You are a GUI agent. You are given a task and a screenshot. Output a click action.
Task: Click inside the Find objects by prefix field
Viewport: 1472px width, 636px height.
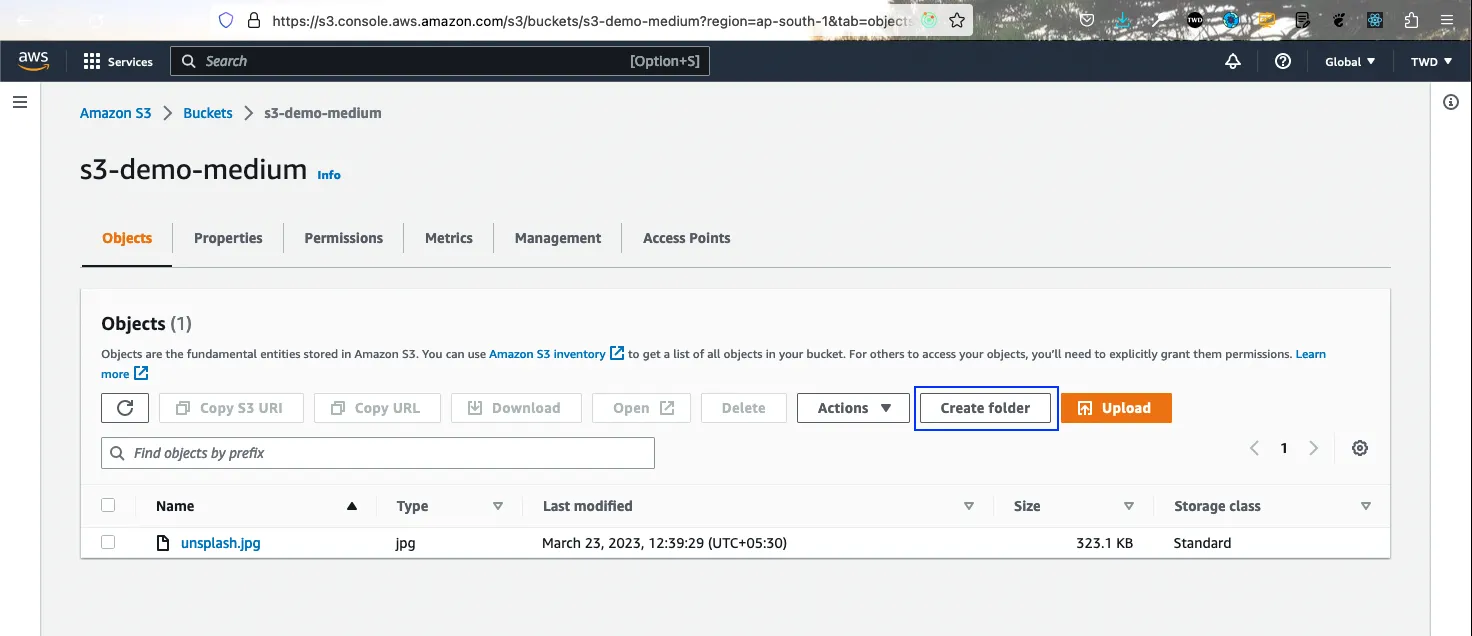tap(378, 453)
